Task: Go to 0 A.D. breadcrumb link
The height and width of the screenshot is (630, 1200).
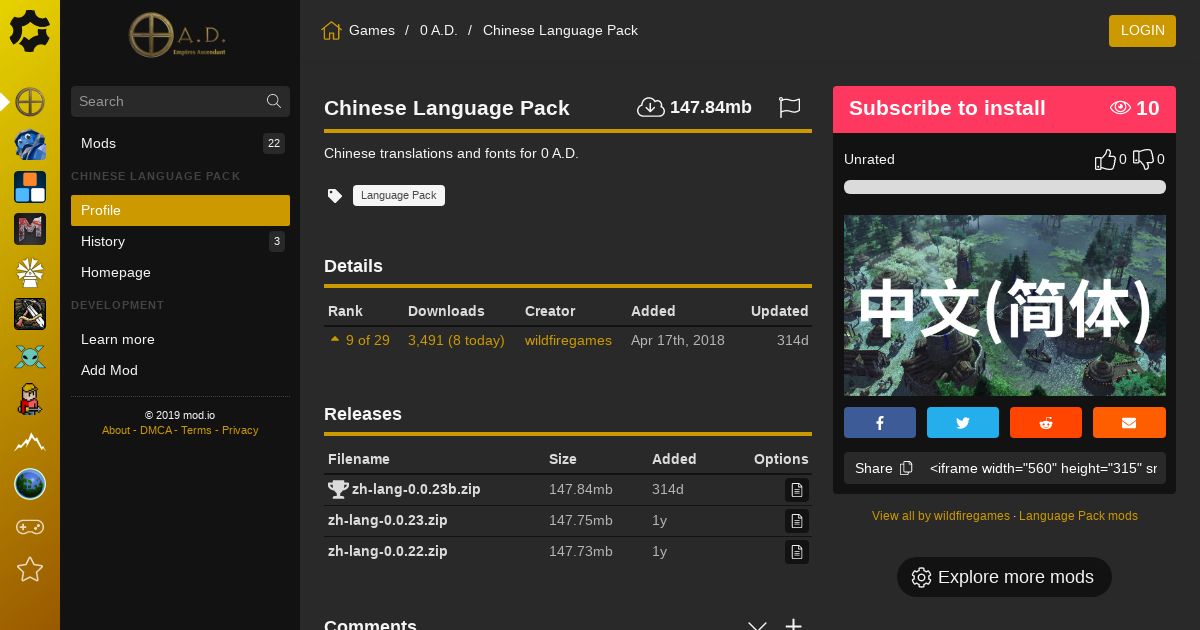Action: pos(439,30)
